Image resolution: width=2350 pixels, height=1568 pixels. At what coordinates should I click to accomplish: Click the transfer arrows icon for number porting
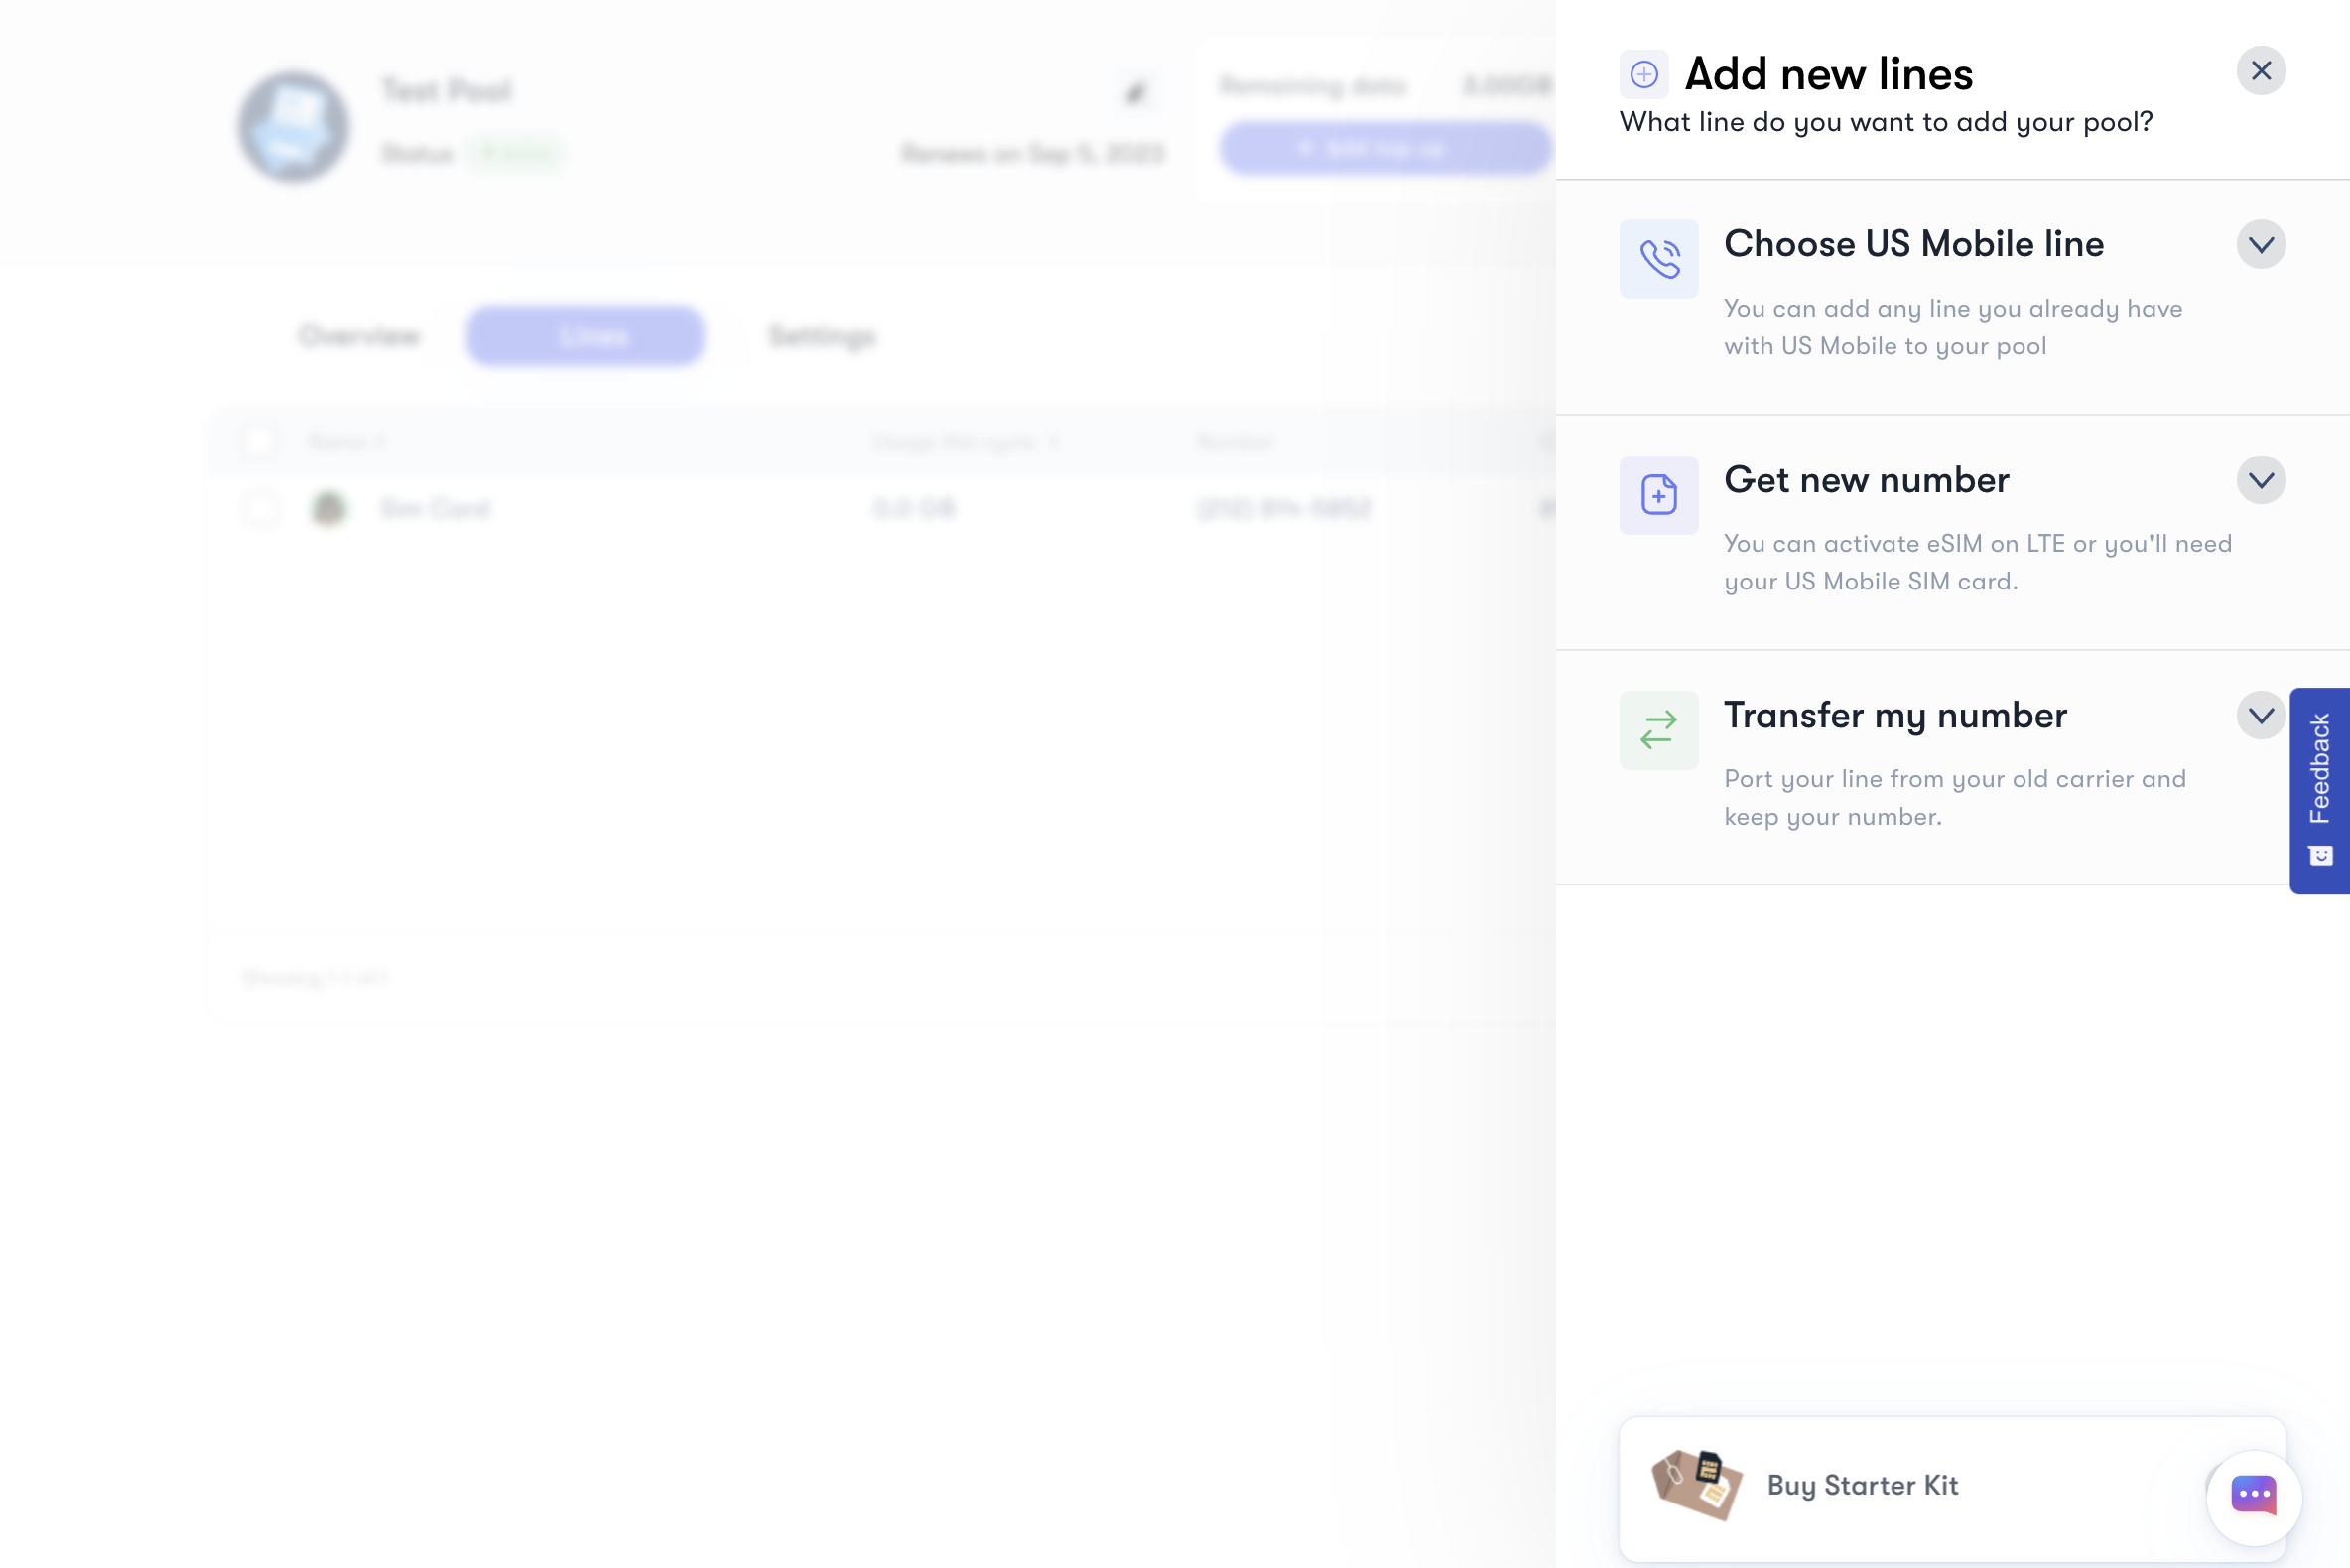click(x=1659, y=729)
